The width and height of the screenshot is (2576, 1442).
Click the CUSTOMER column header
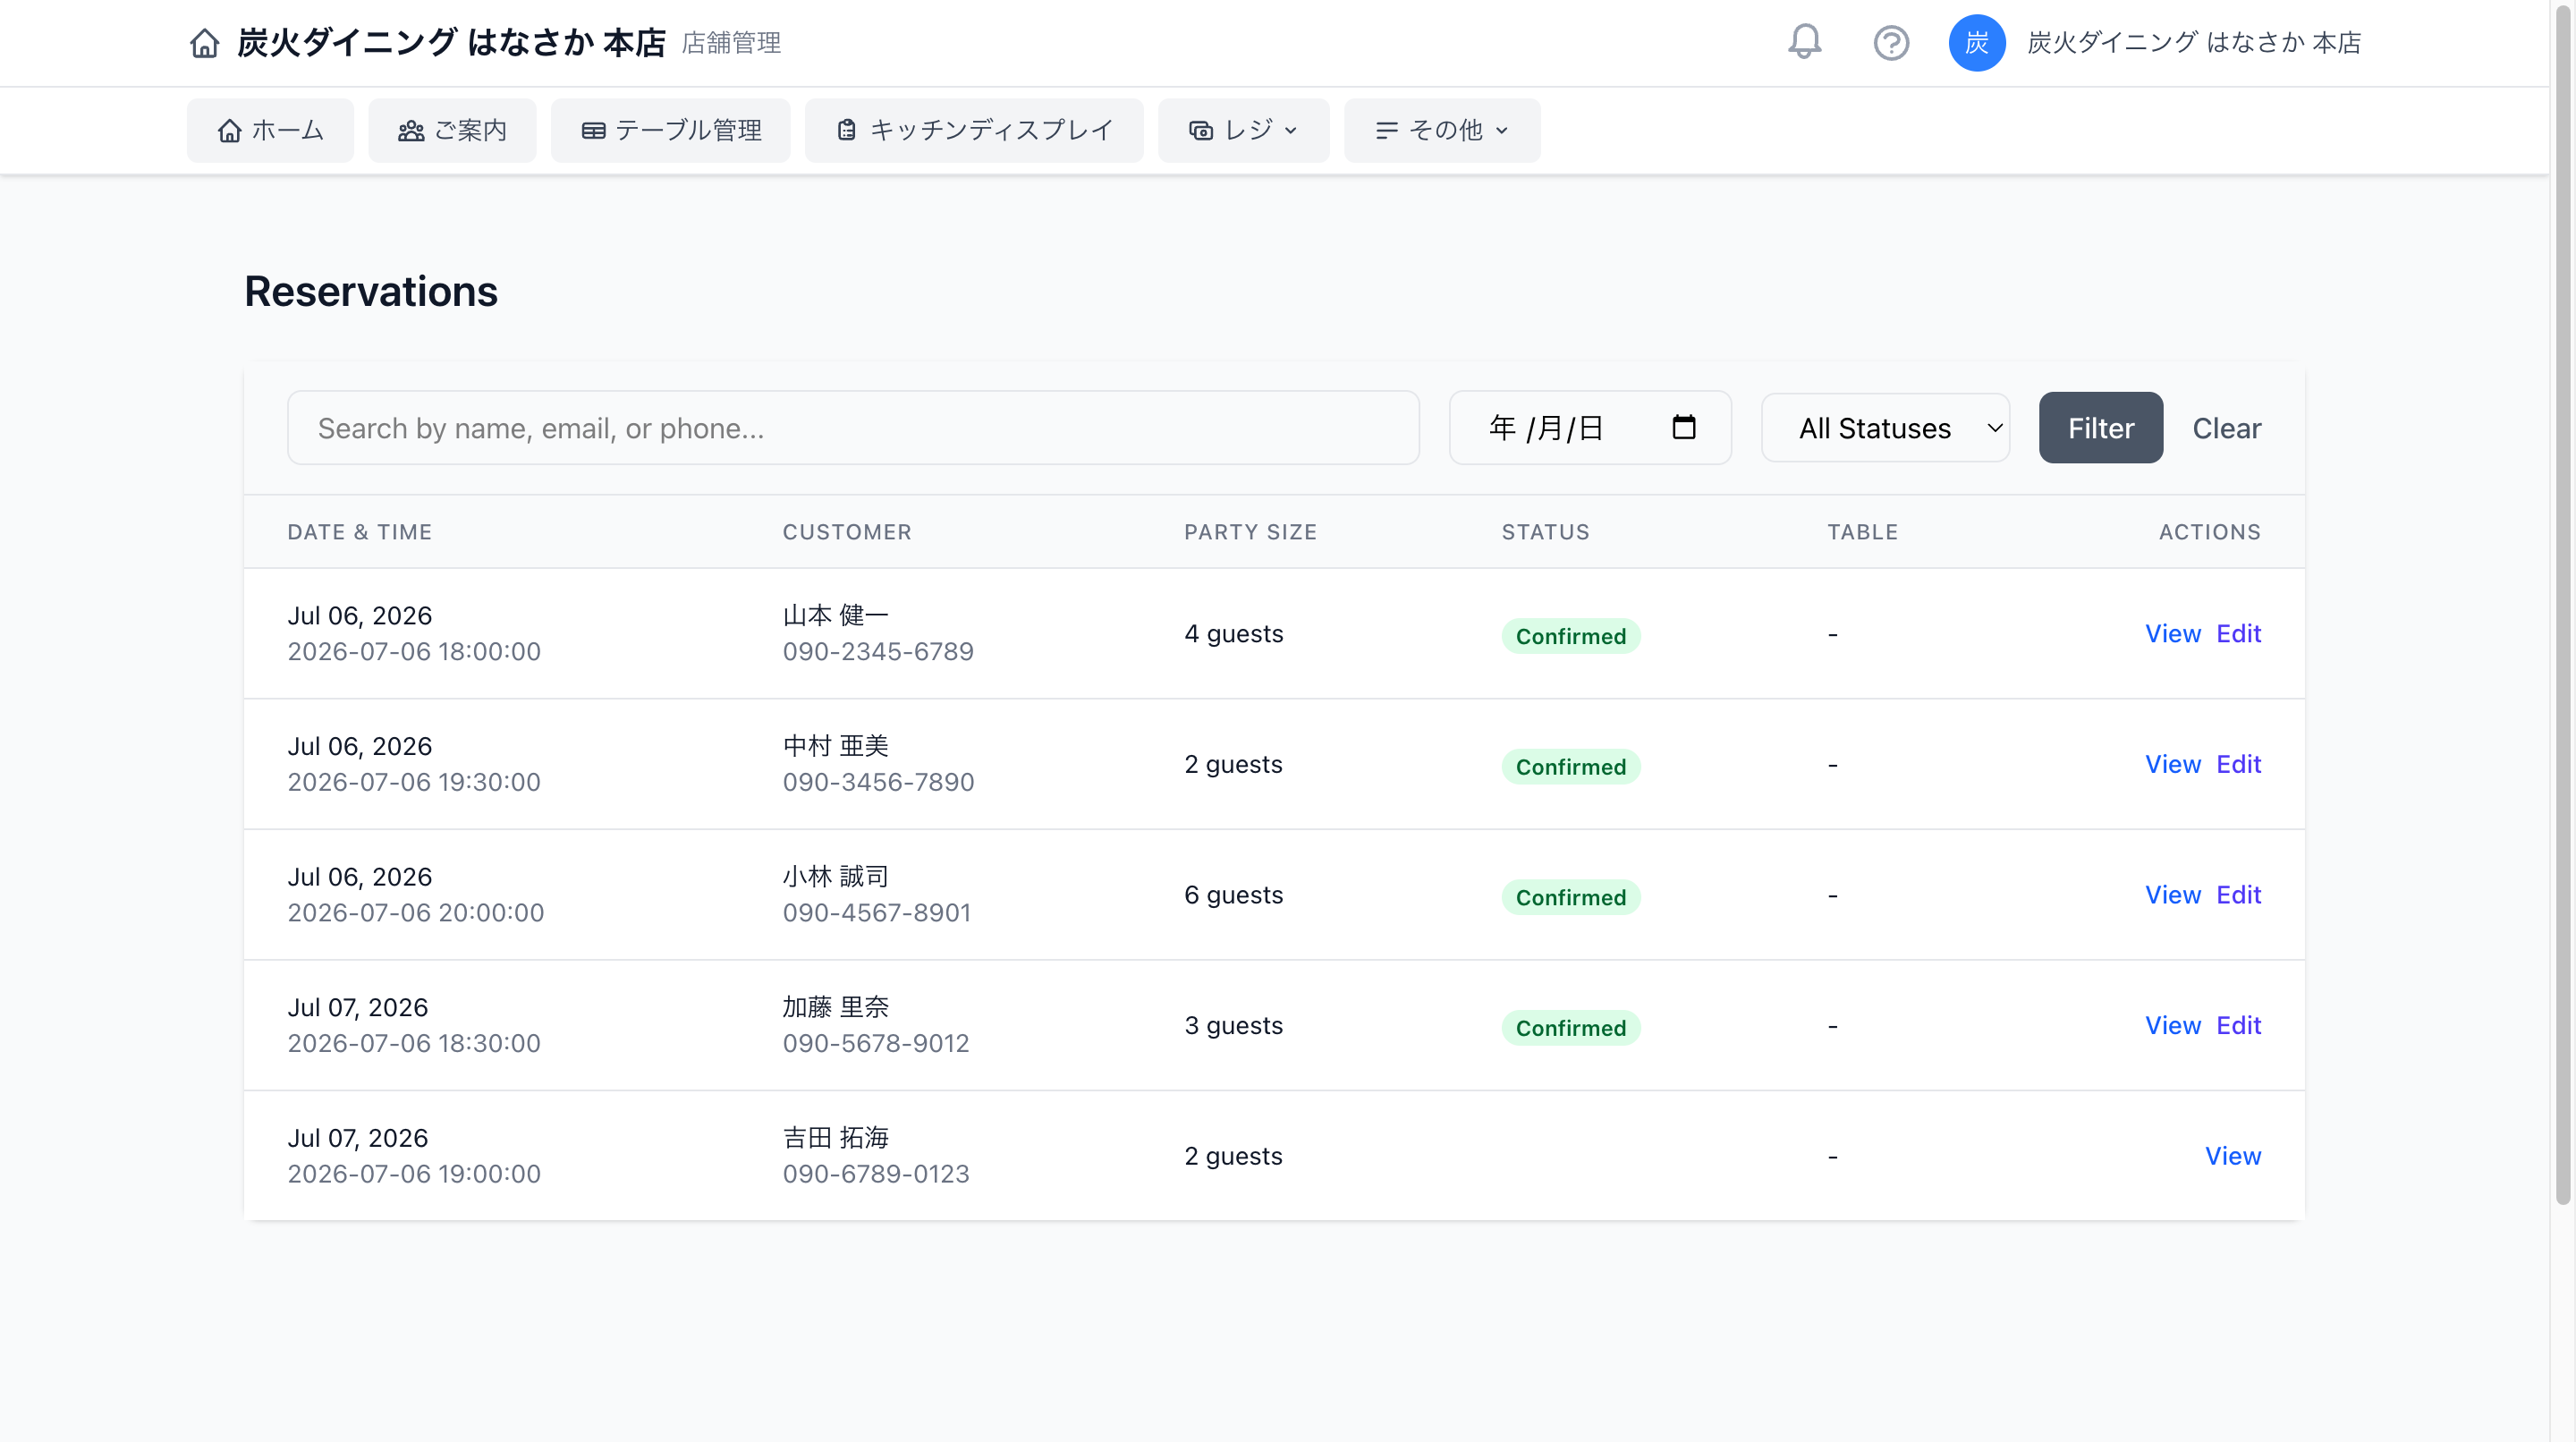click(x=847, y=532)
